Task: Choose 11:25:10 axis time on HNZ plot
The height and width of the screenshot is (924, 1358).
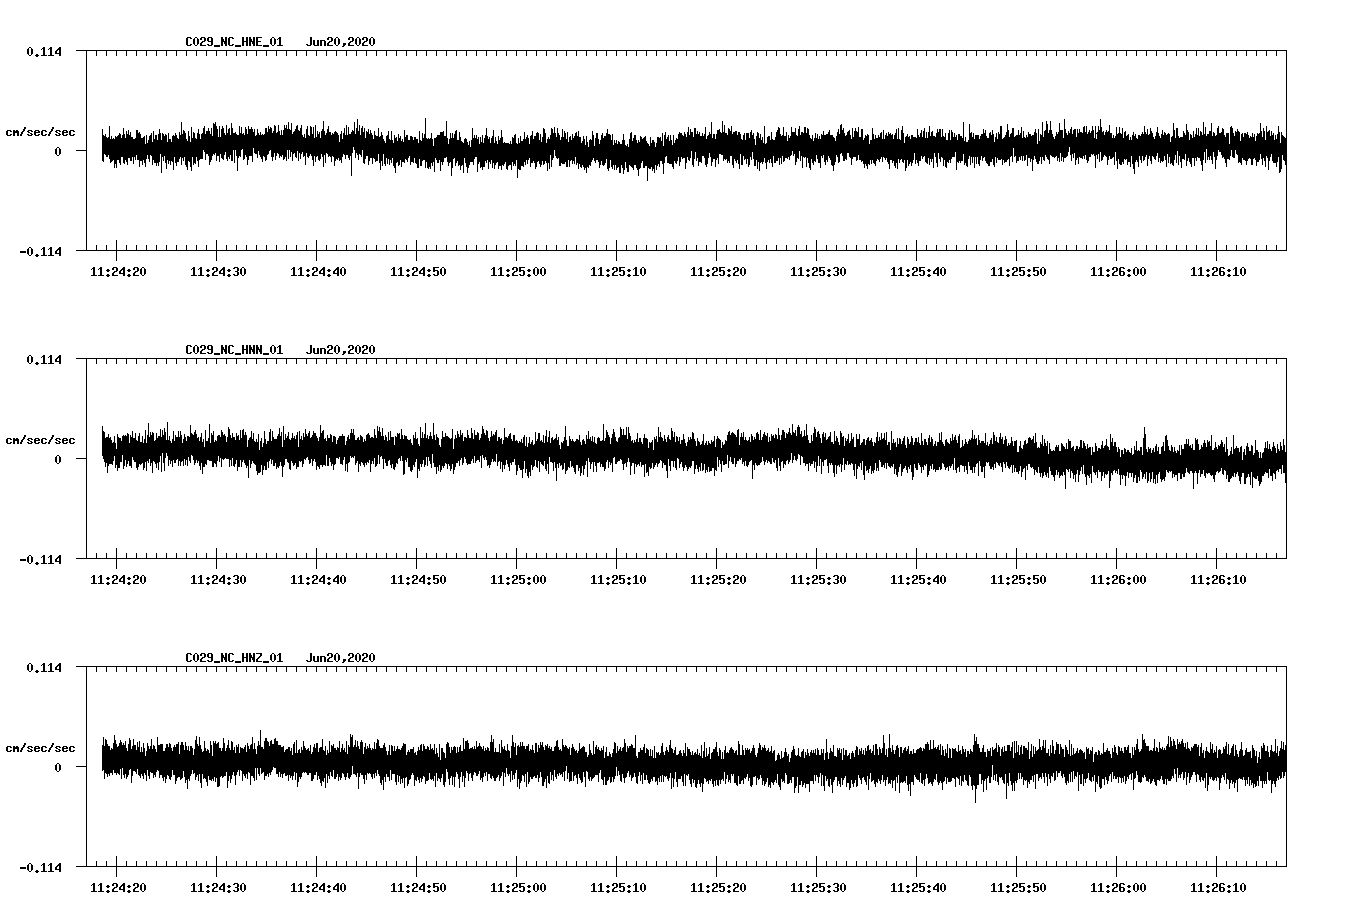Action: click(618, 888)
